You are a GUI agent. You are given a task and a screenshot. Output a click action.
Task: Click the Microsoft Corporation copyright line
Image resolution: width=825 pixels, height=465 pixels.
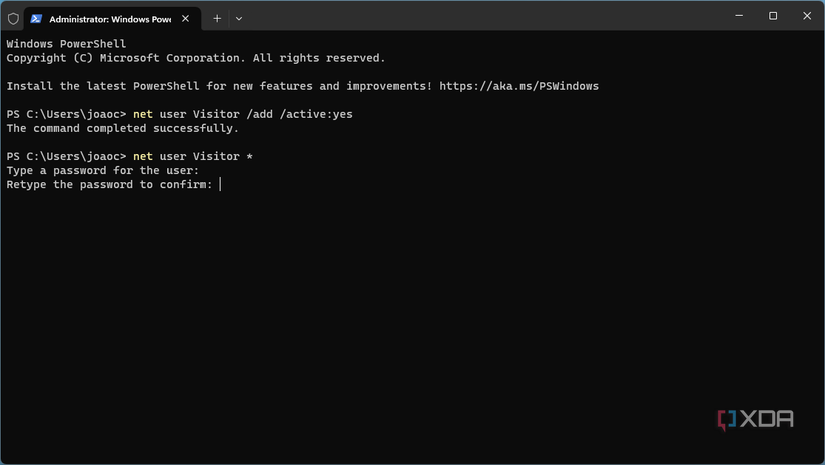point(195,58)
